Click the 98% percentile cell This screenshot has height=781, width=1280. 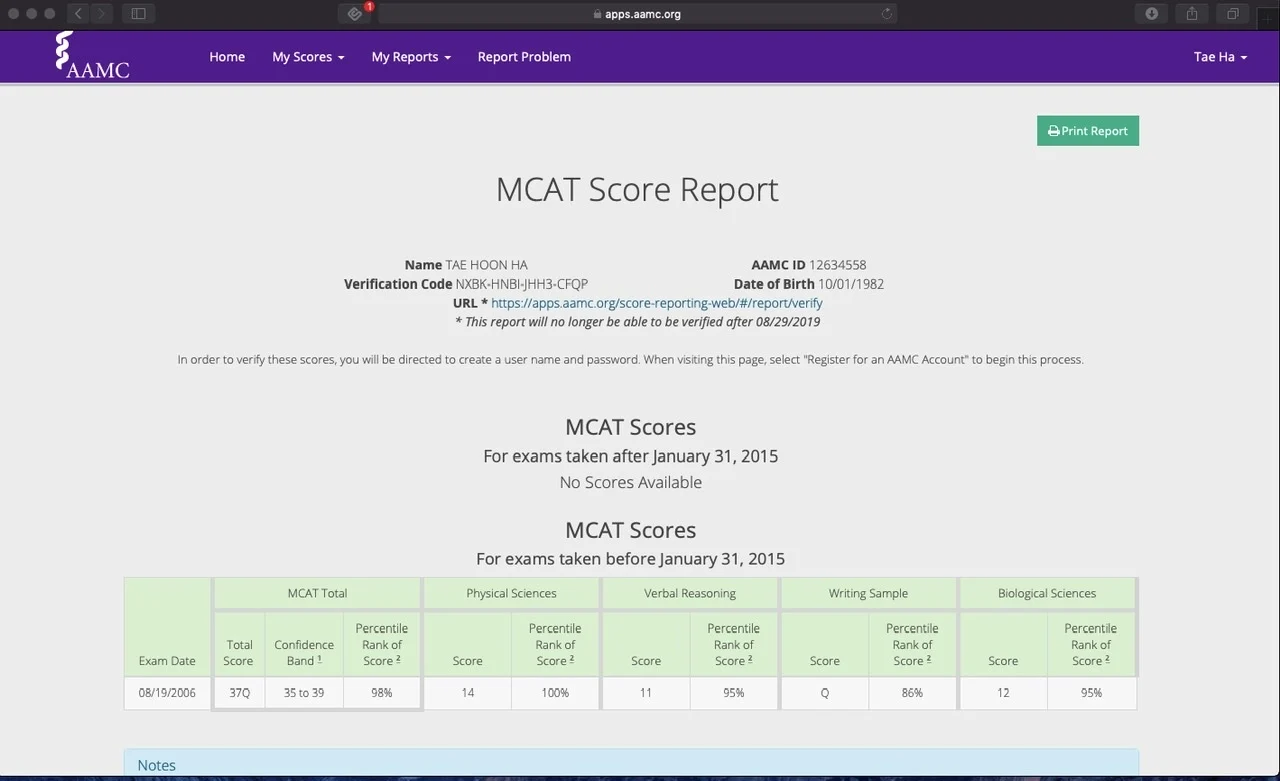382,693
